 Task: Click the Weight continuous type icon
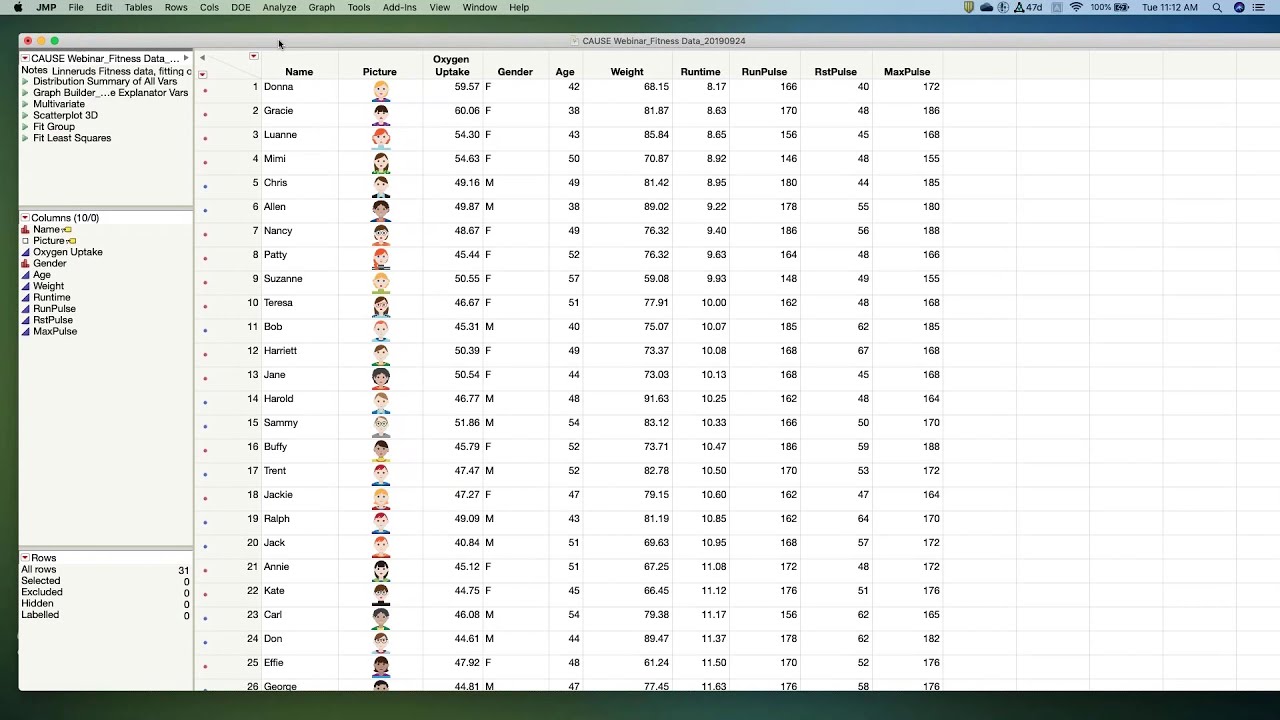[x=26, y=286]
